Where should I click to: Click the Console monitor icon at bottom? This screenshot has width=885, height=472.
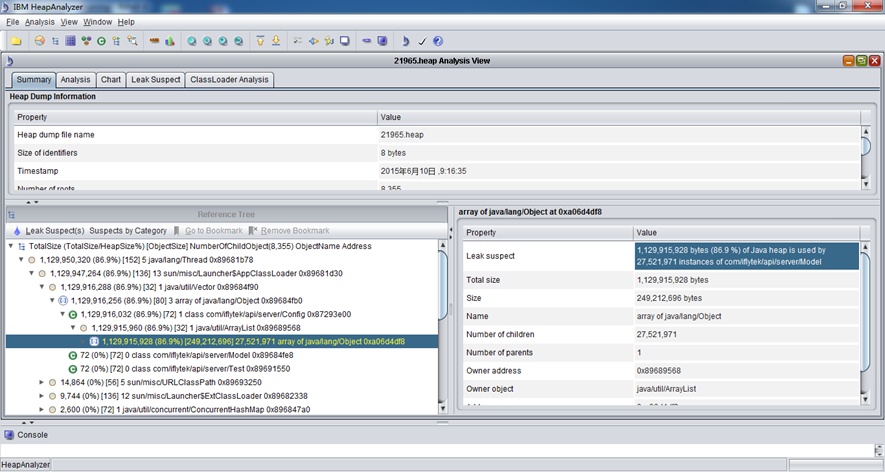(x=8, y=435)
